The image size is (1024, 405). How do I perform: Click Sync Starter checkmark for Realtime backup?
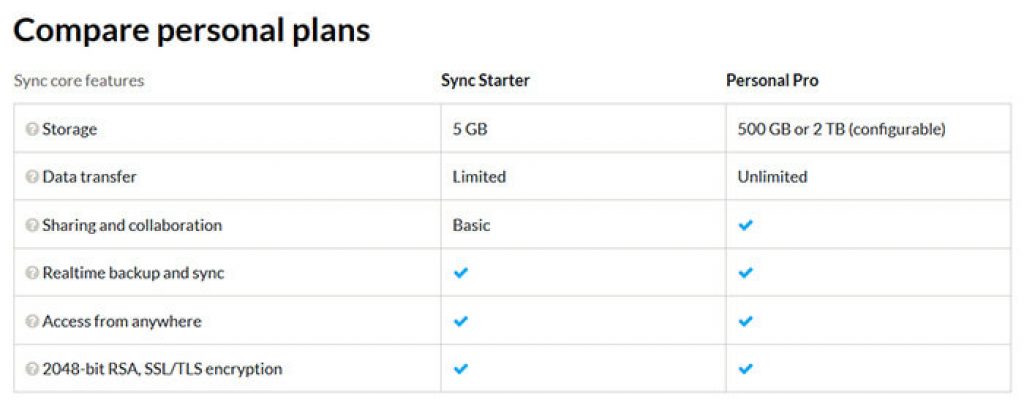[460, 273]
